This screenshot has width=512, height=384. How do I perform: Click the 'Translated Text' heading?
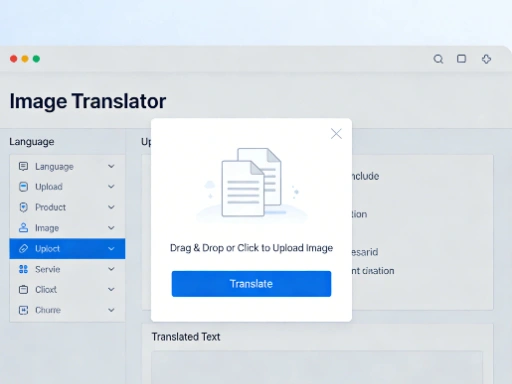186,337
